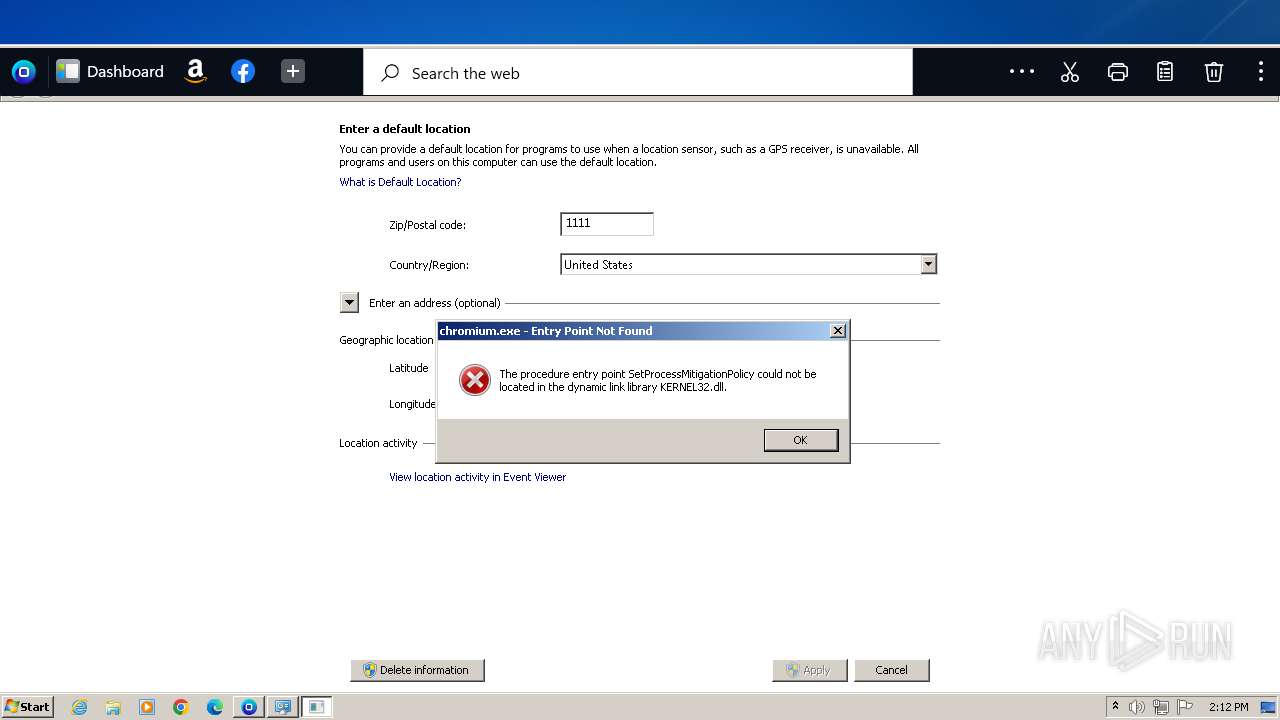
Task: Click the Latitude label
Action: (x=409, y=368)
